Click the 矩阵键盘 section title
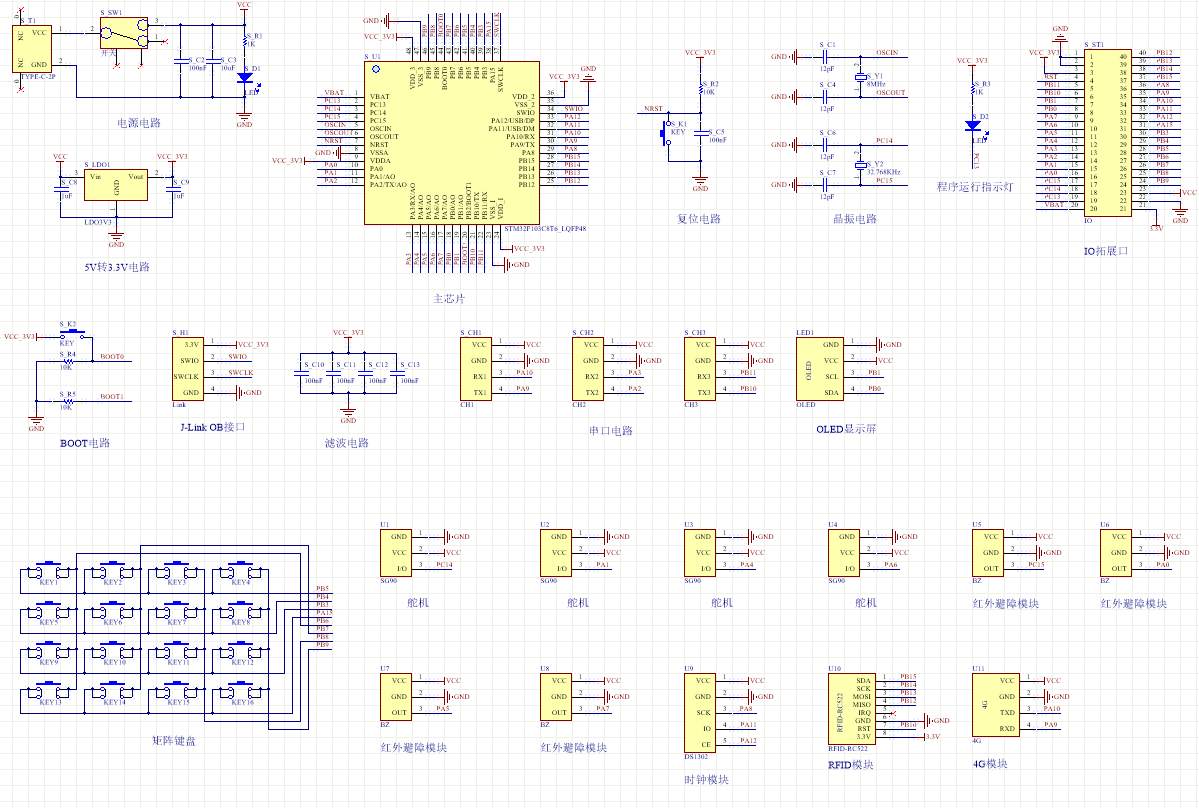 174,741
